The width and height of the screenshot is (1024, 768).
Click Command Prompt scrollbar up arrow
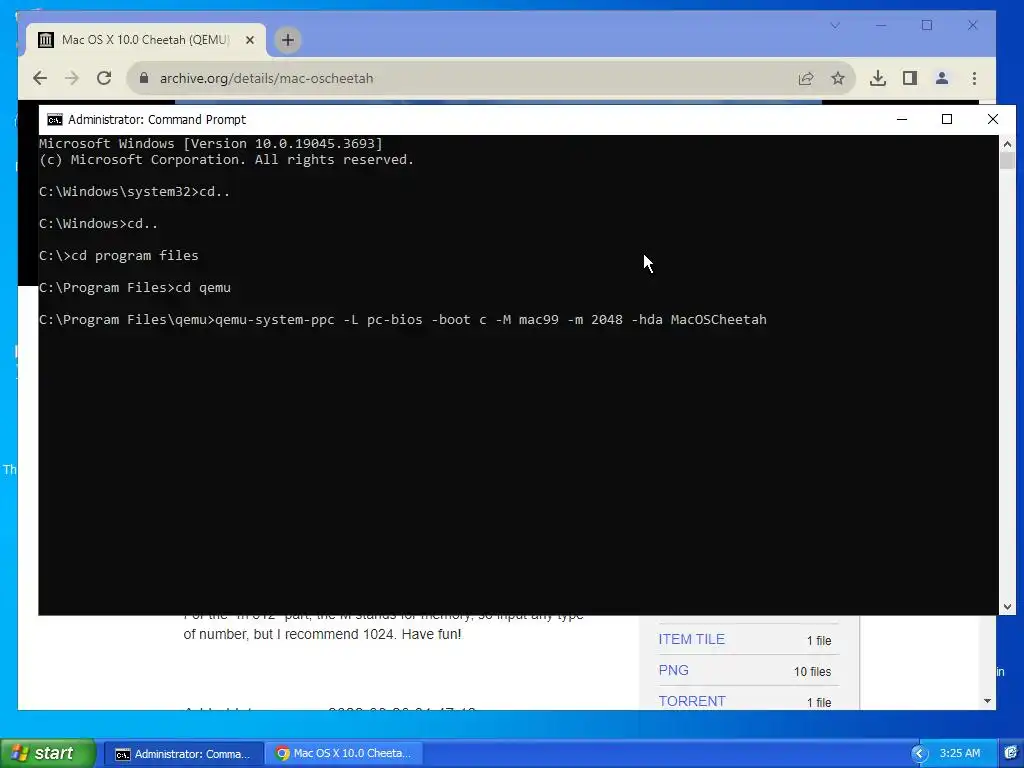1007,144
